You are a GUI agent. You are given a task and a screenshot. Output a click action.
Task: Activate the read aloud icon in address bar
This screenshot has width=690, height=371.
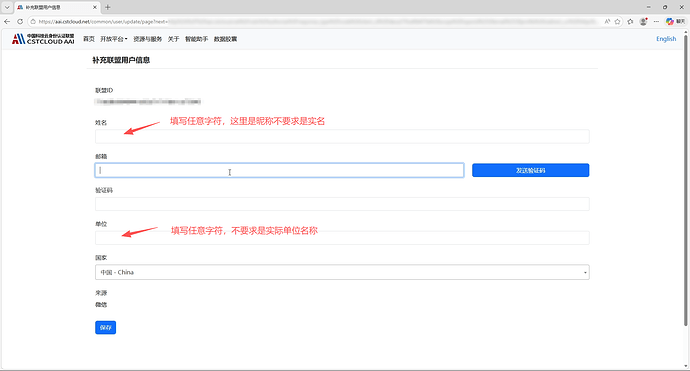(x=607, y=21)
